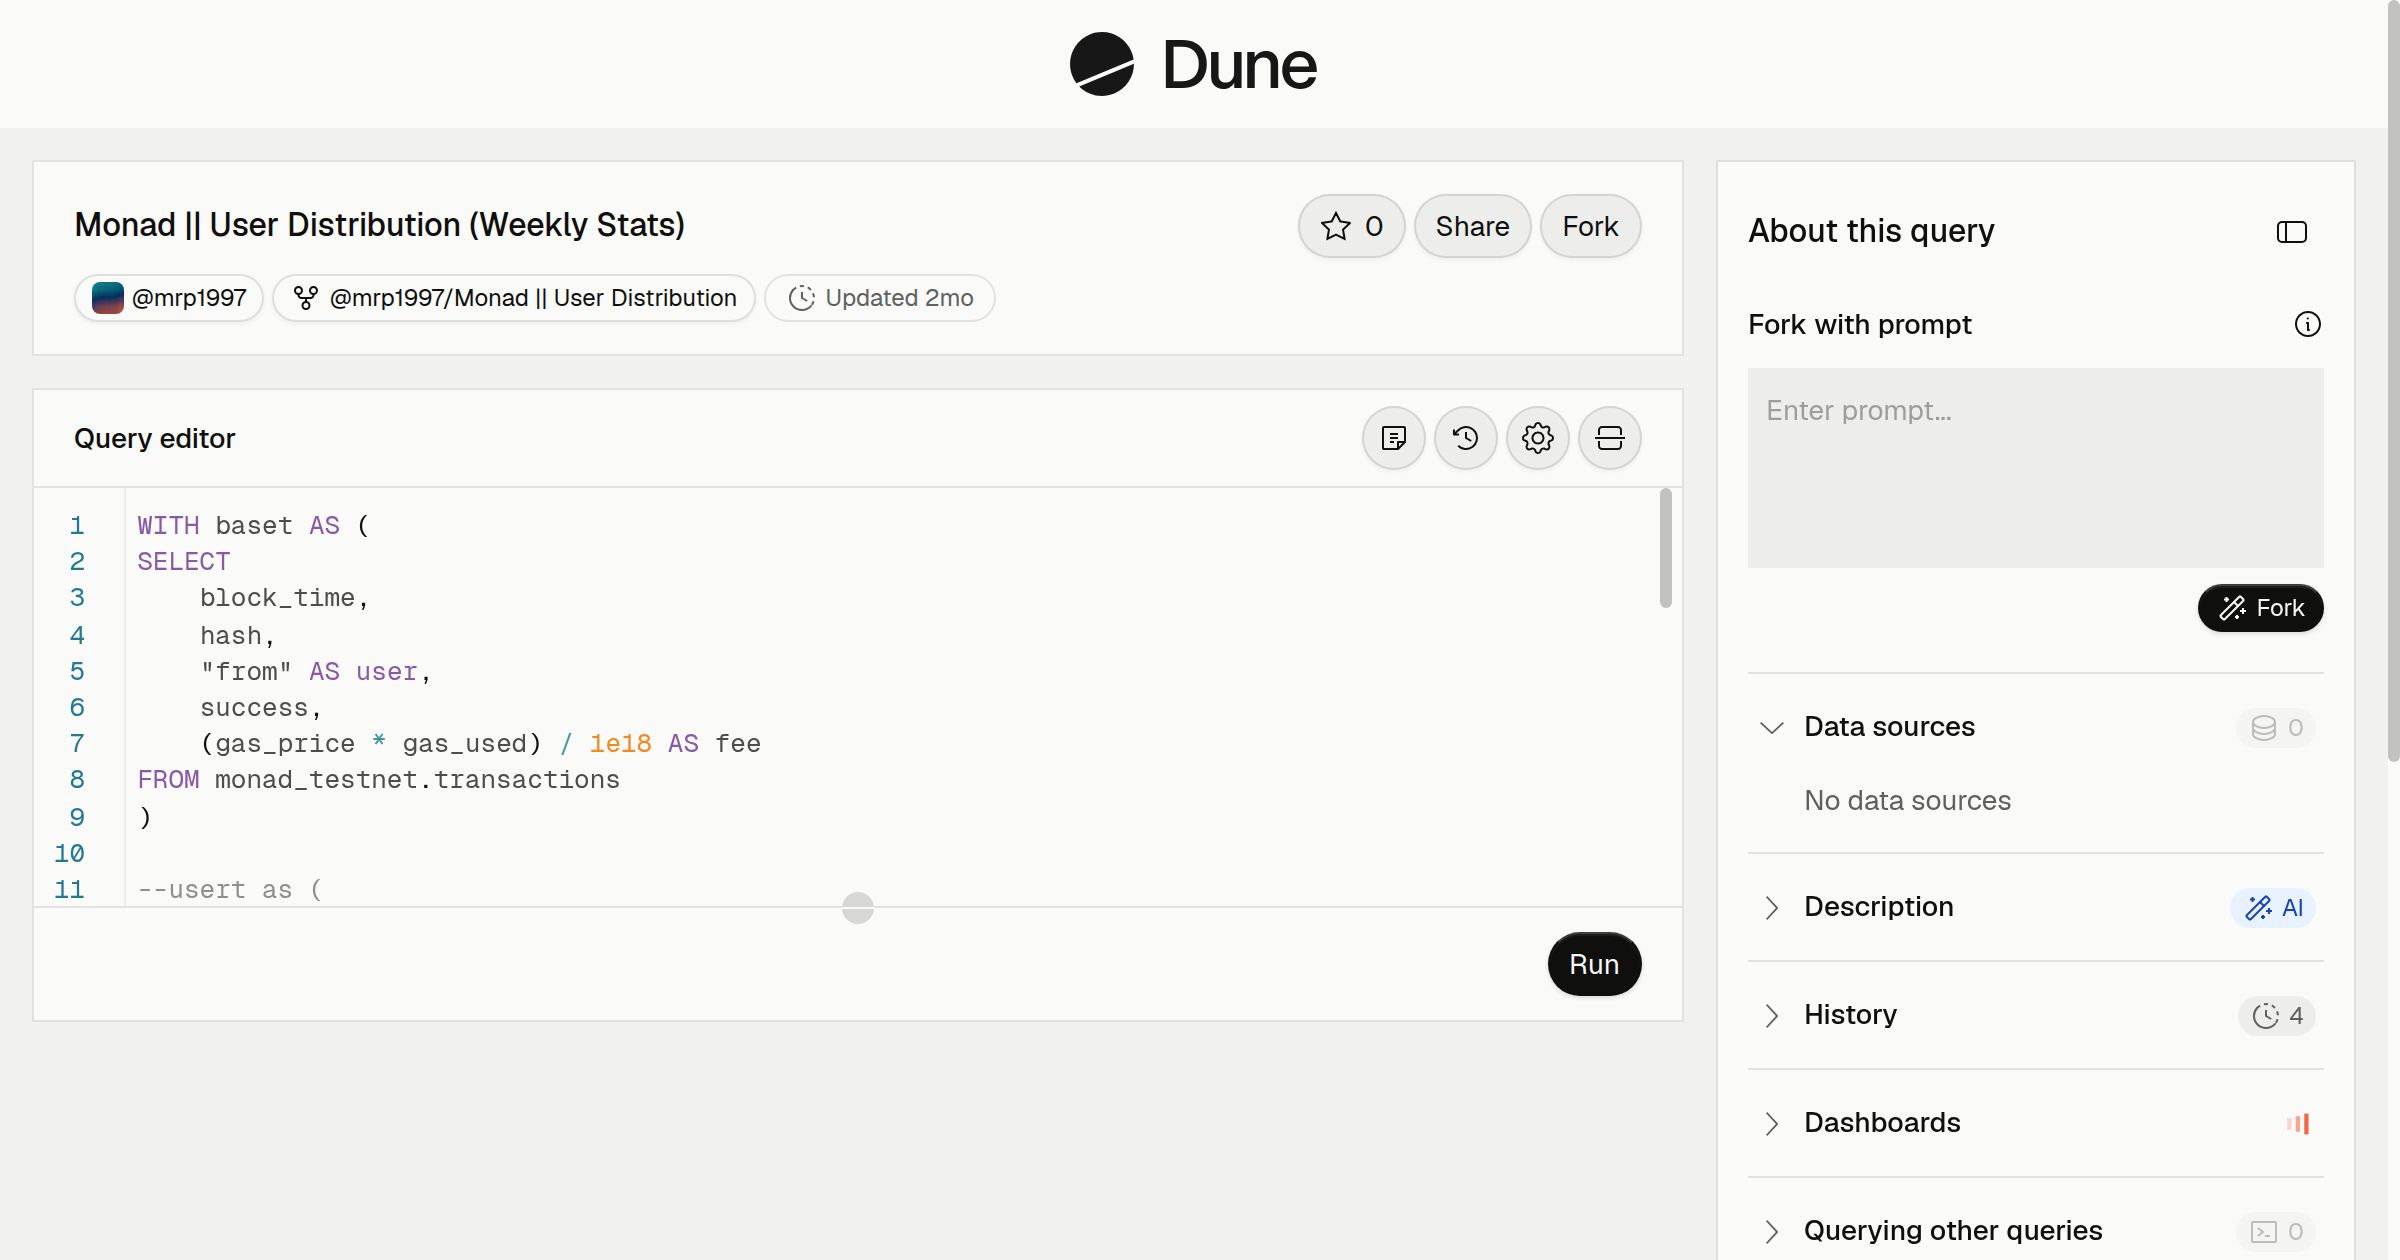Click the fork branch icon in source chip
Screen dimensions: 2400x1260
[x=305, y=298]
